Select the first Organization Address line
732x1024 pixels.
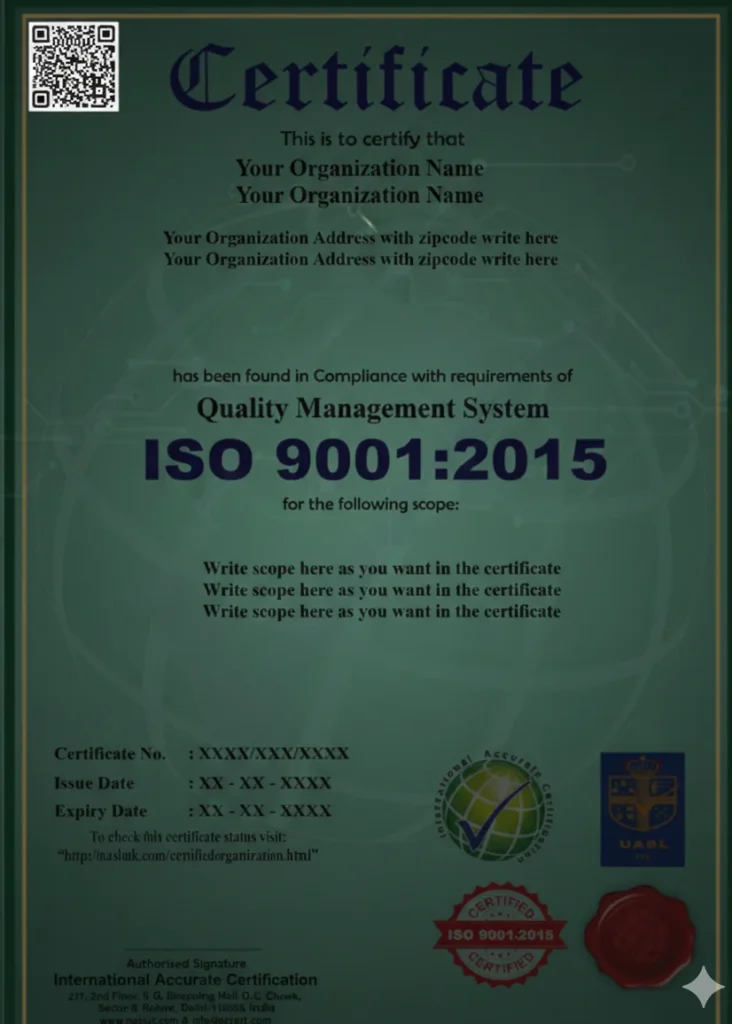point(360,238)
